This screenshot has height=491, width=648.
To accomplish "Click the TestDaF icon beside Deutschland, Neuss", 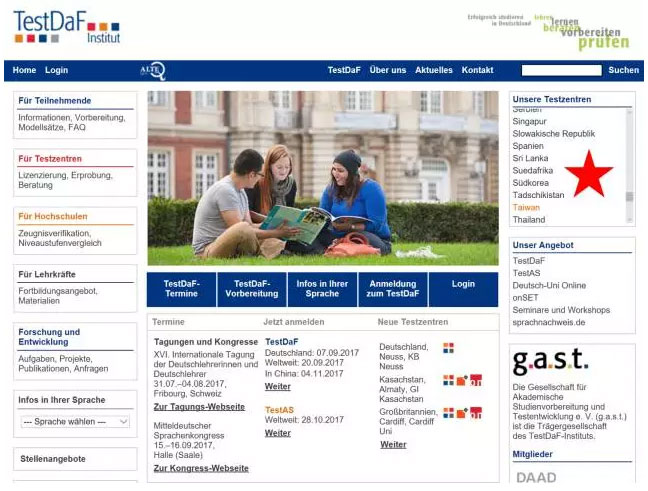I will point(448,348).
